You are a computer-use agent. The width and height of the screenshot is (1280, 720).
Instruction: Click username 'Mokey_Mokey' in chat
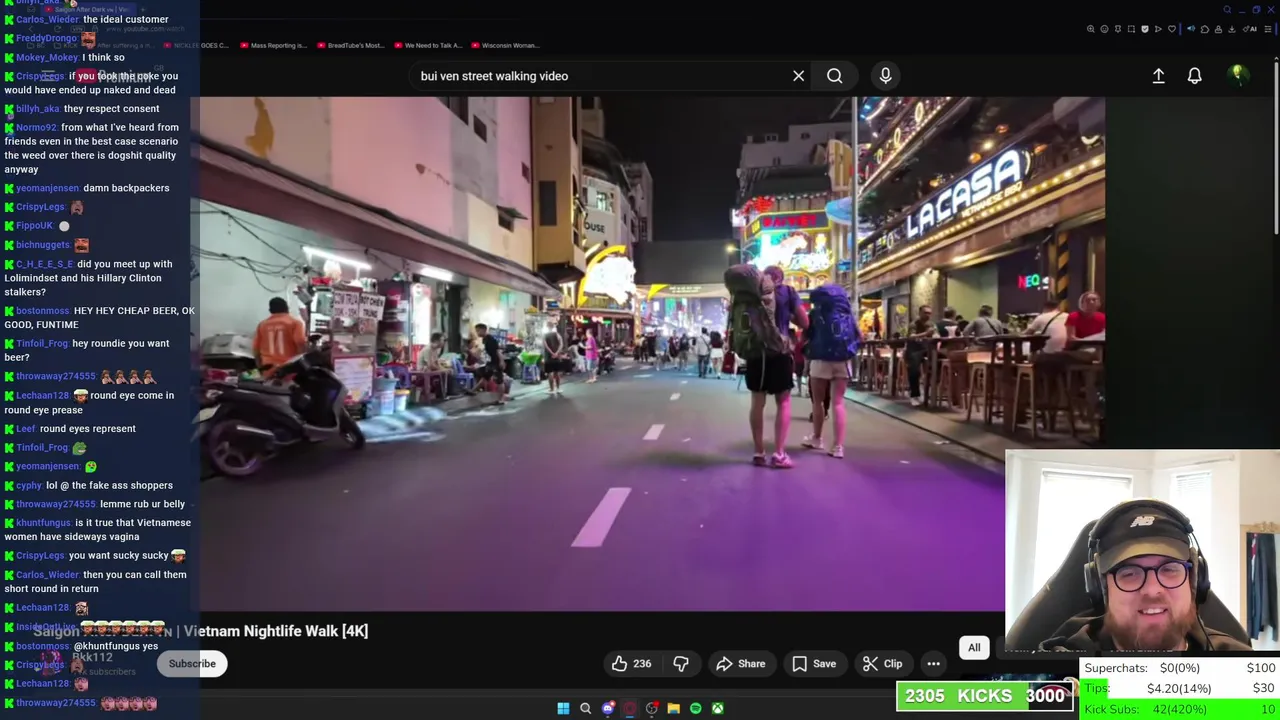coord(47,58)
